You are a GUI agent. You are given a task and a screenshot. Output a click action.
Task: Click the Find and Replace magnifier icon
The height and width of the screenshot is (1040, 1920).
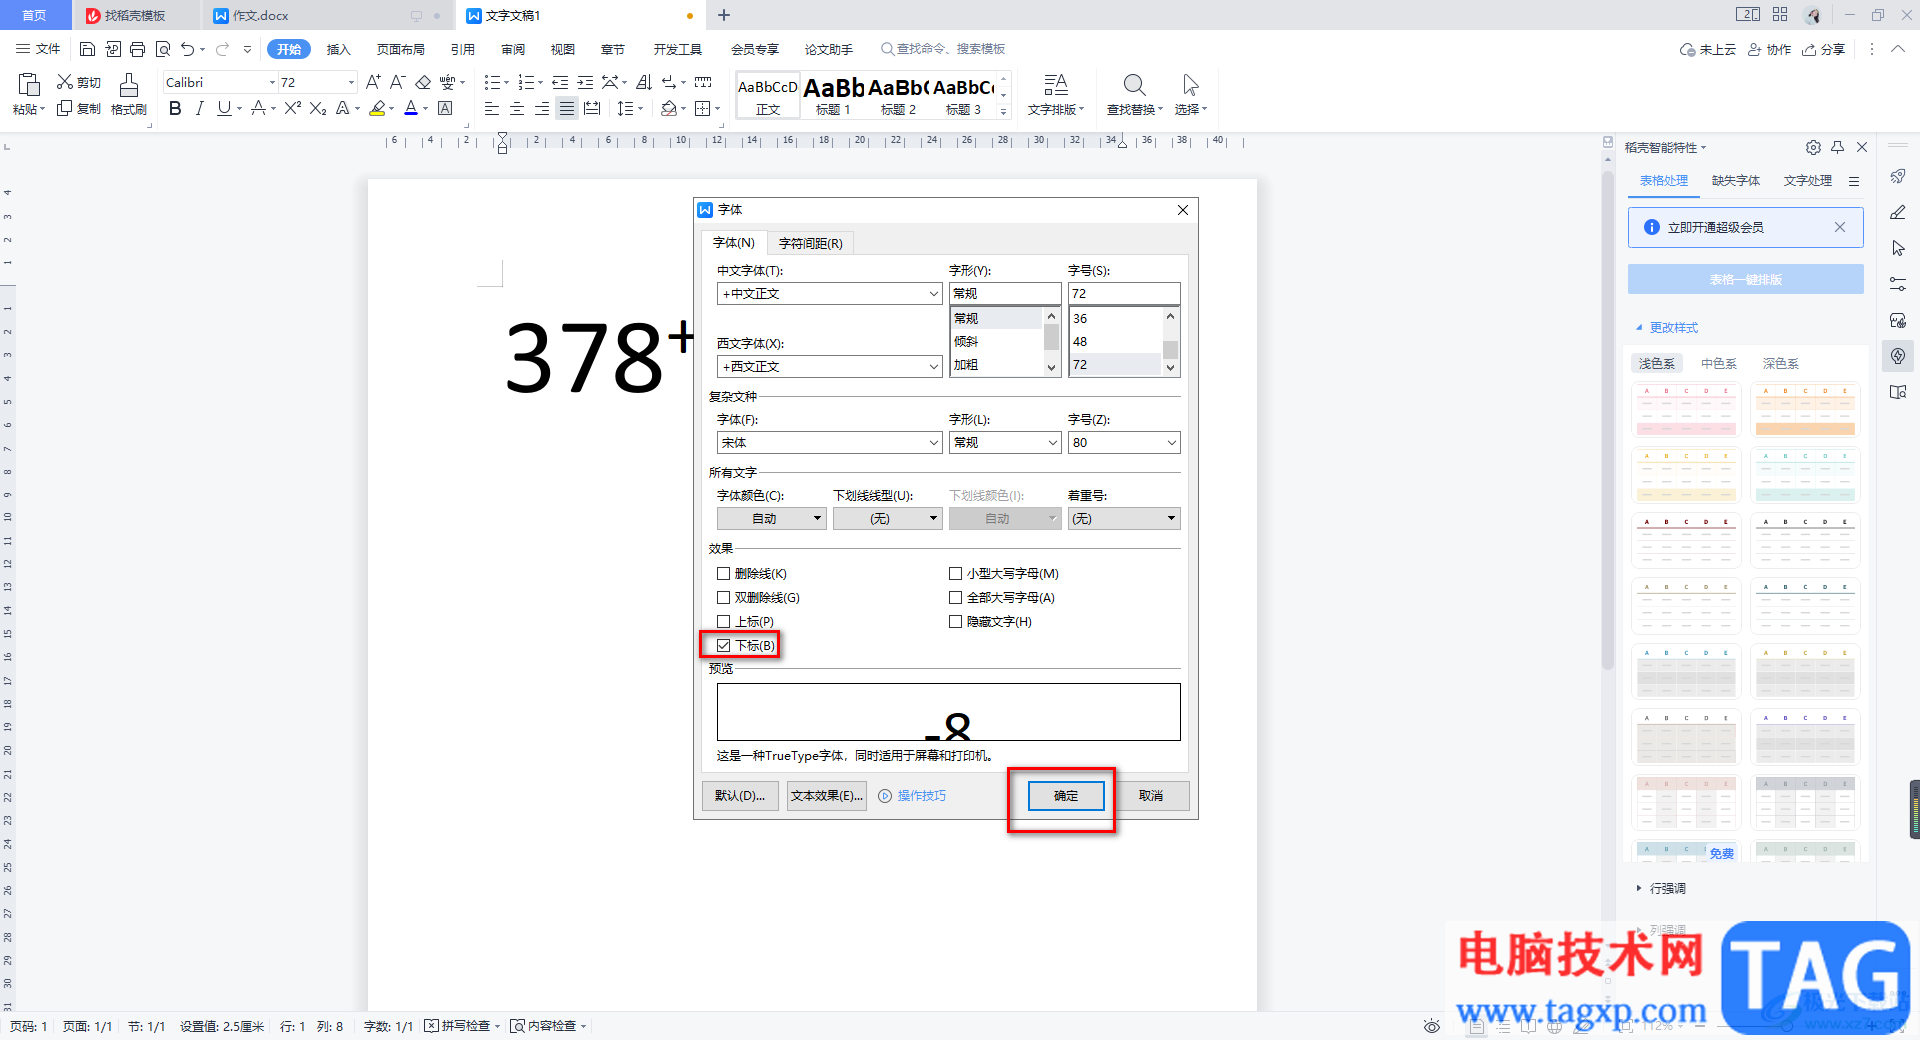point(1134,85)
